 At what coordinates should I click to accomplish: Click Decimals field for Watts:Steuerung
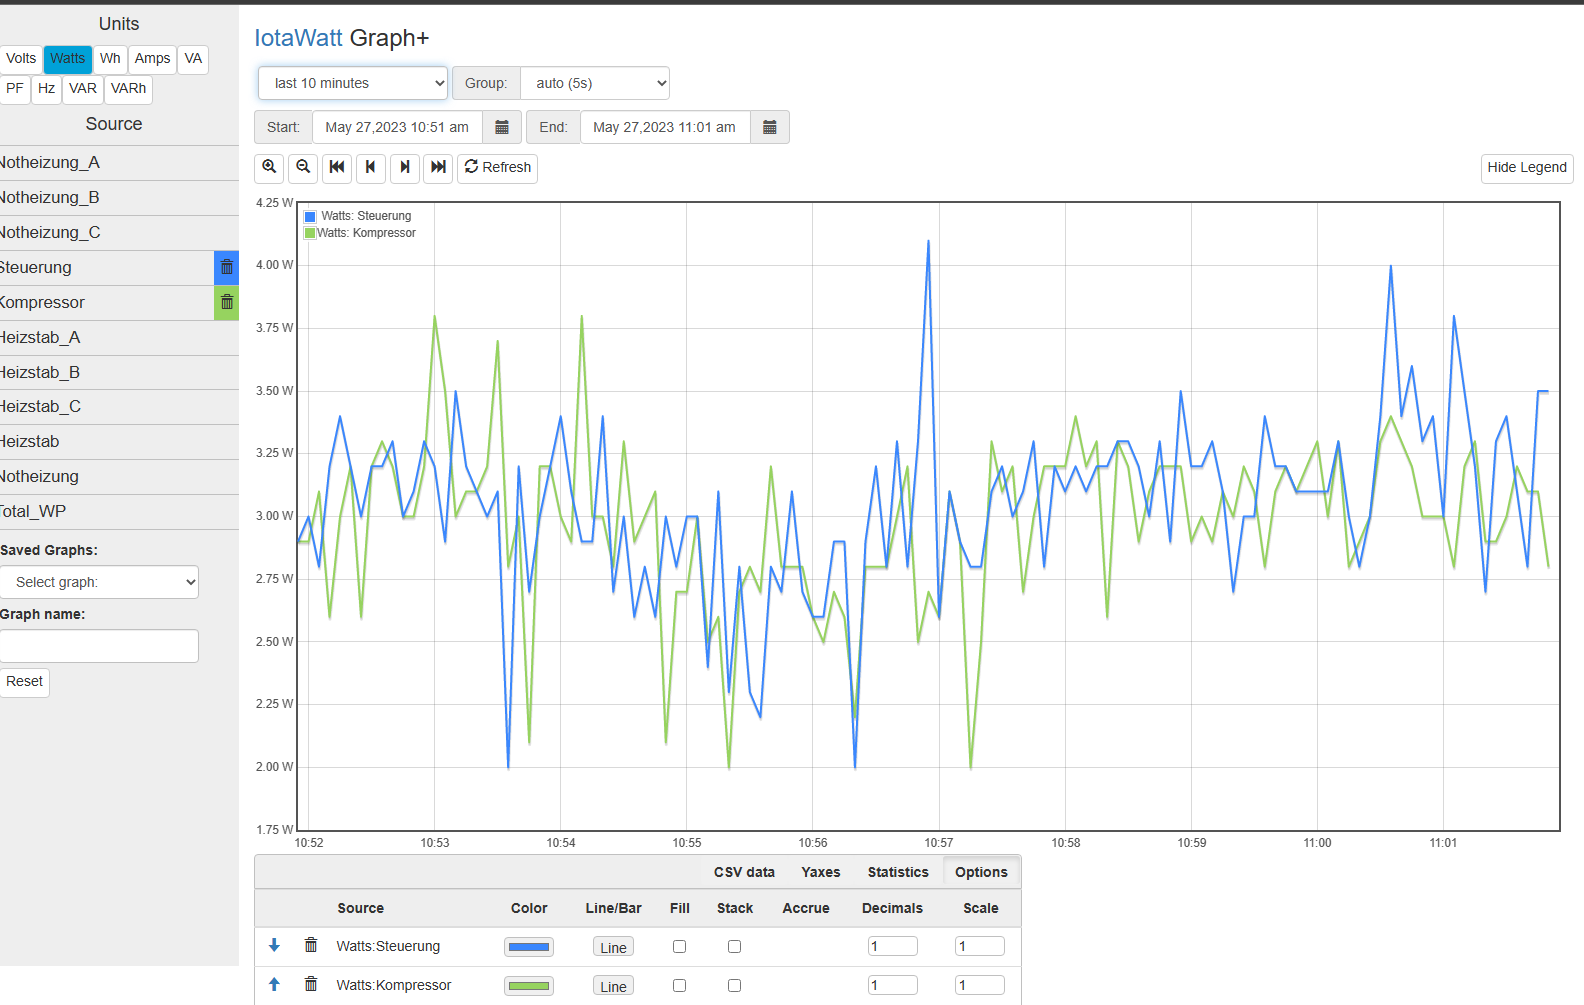pyautogui.click(x=892, y=946)
